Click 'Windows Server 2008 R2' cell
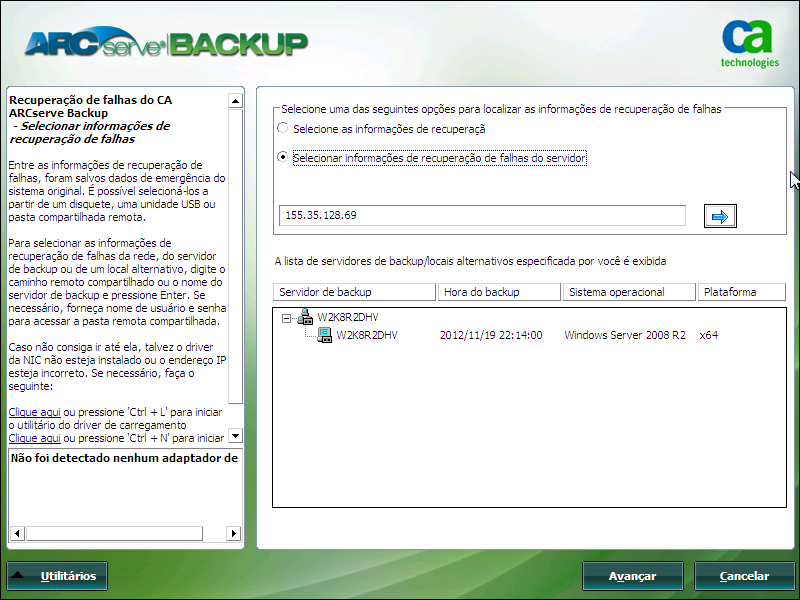 click(x=625, y=335)
